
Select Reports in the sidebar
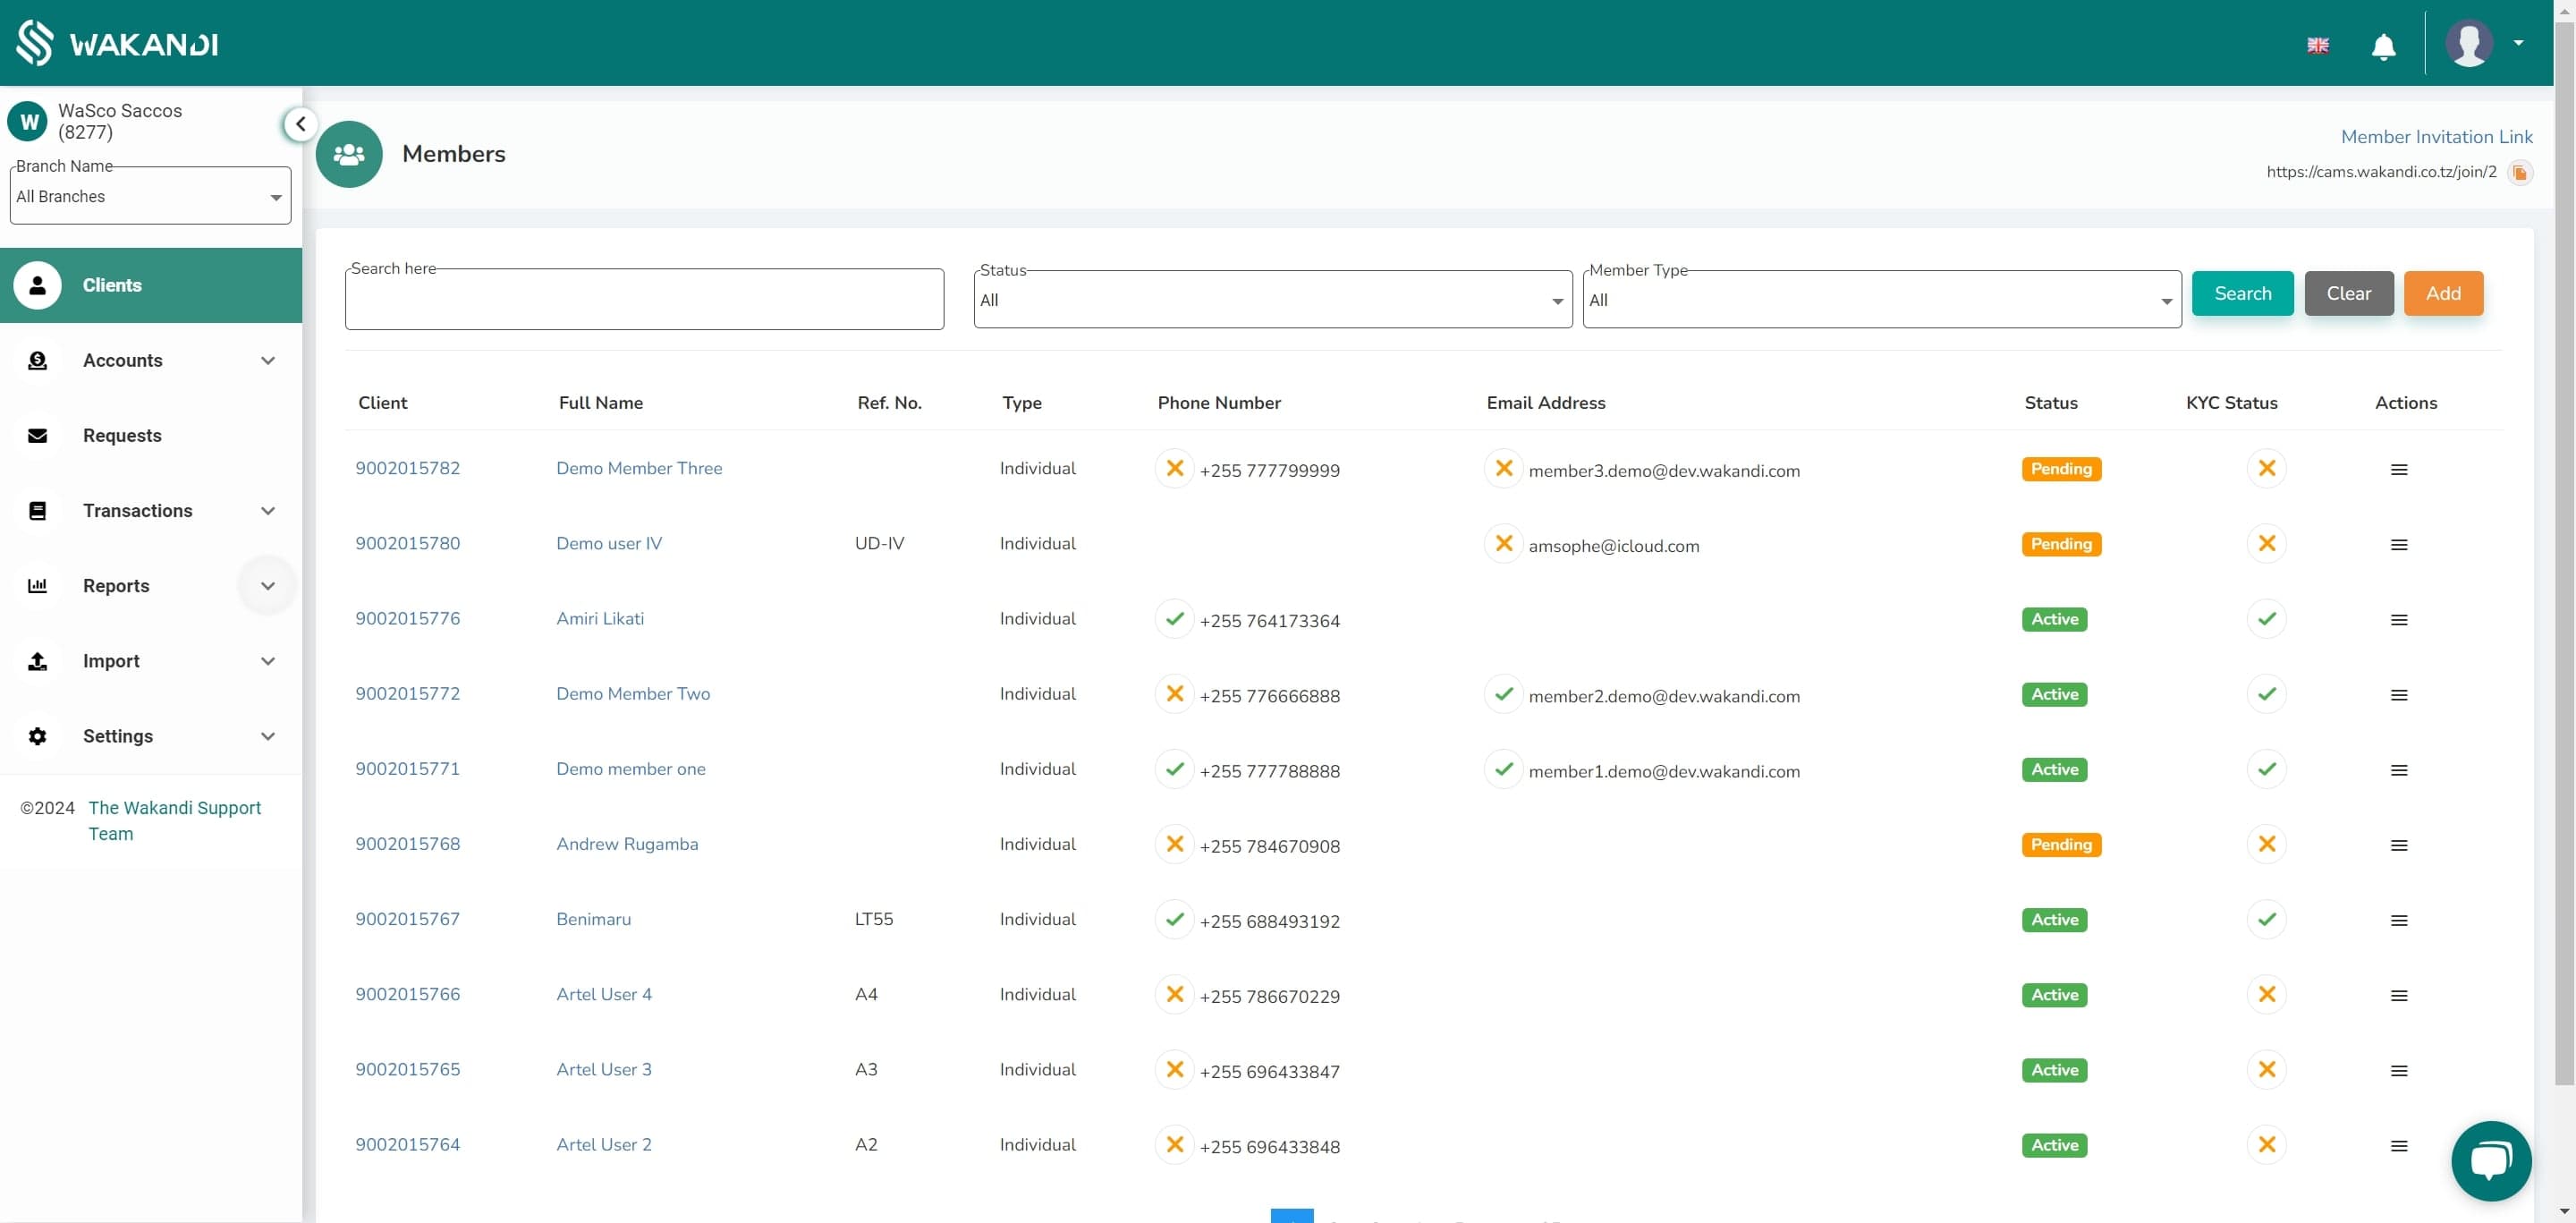pyautogui.click(x=116, y=585)
